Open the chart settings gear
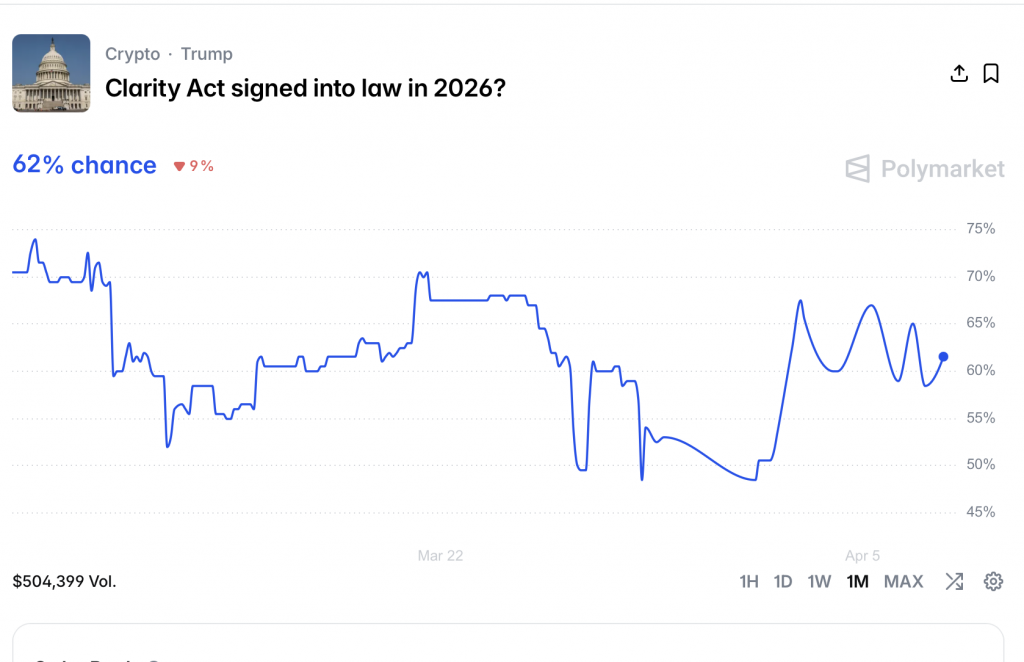 point(993,581)
